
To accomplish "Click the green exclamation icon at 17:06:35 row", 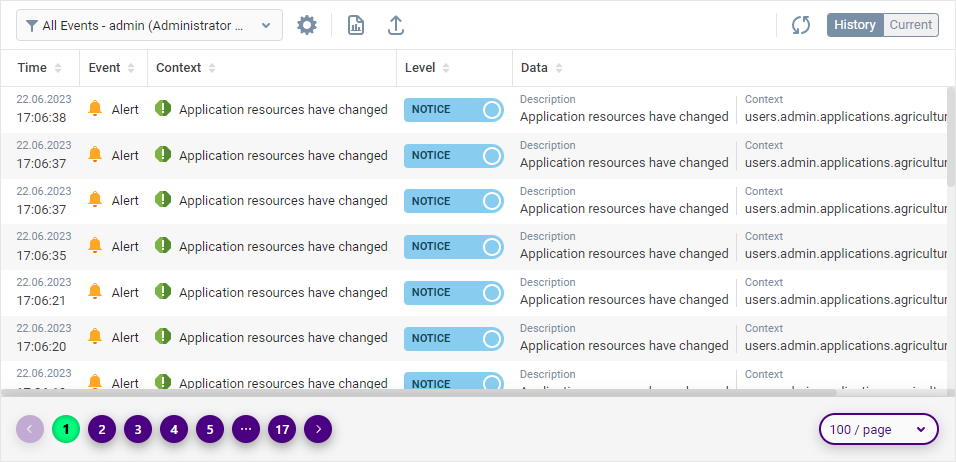I will [x=163, y=246].
